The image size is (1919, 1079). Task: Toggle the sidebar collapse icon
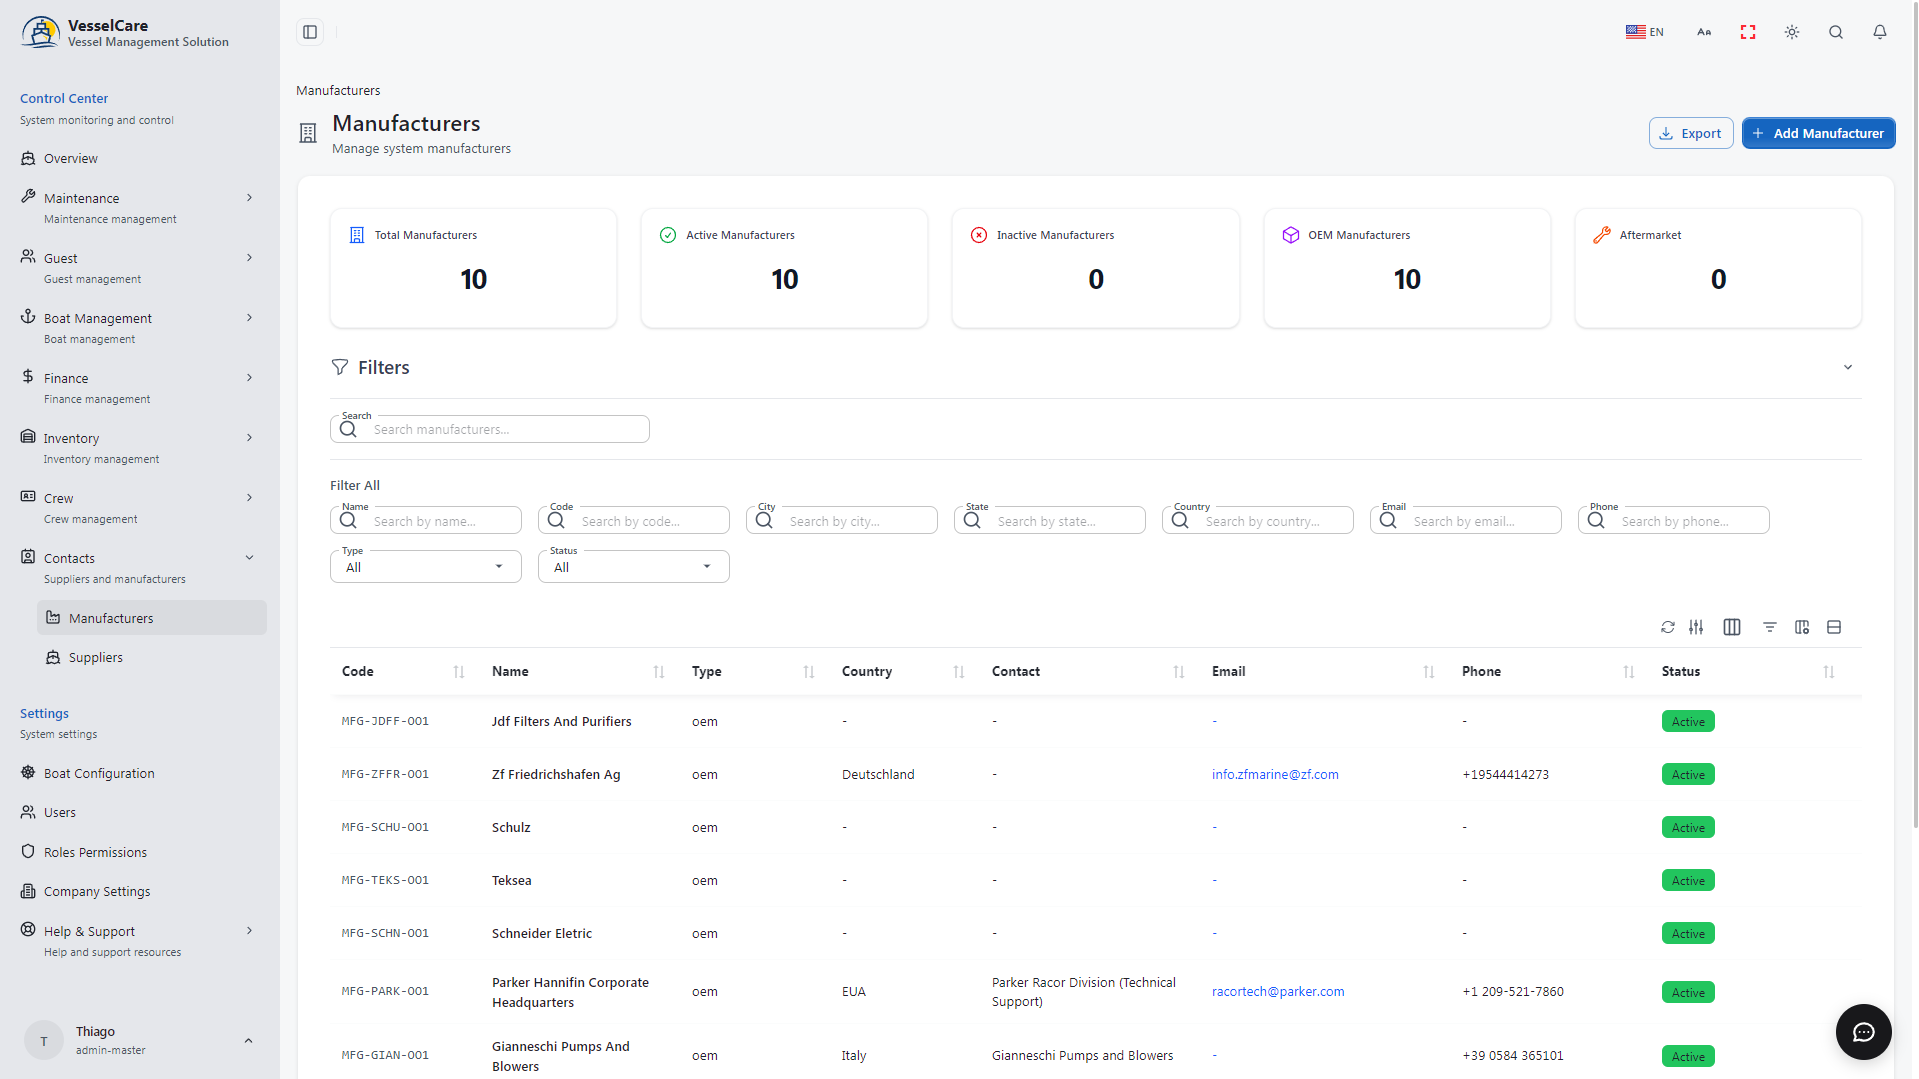pos(310,32)
